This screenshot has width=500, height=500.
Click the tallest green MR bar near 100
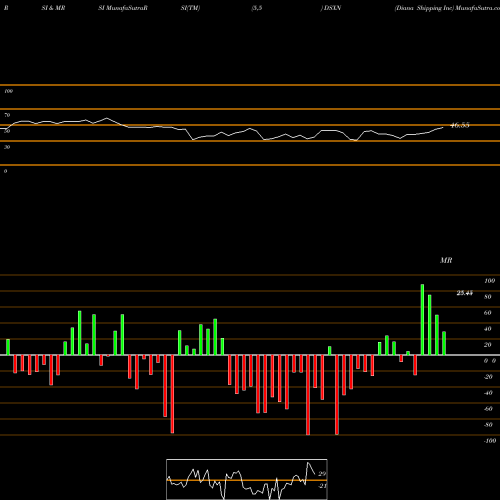(x=422, y=320)
